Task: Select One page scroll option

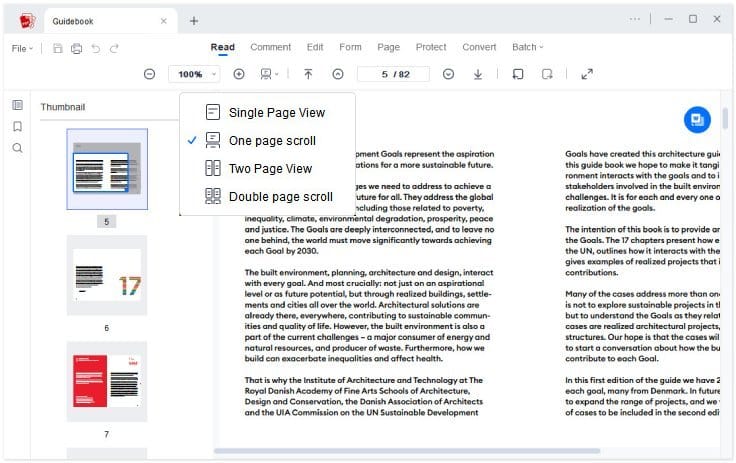Action: coord(267,140)
